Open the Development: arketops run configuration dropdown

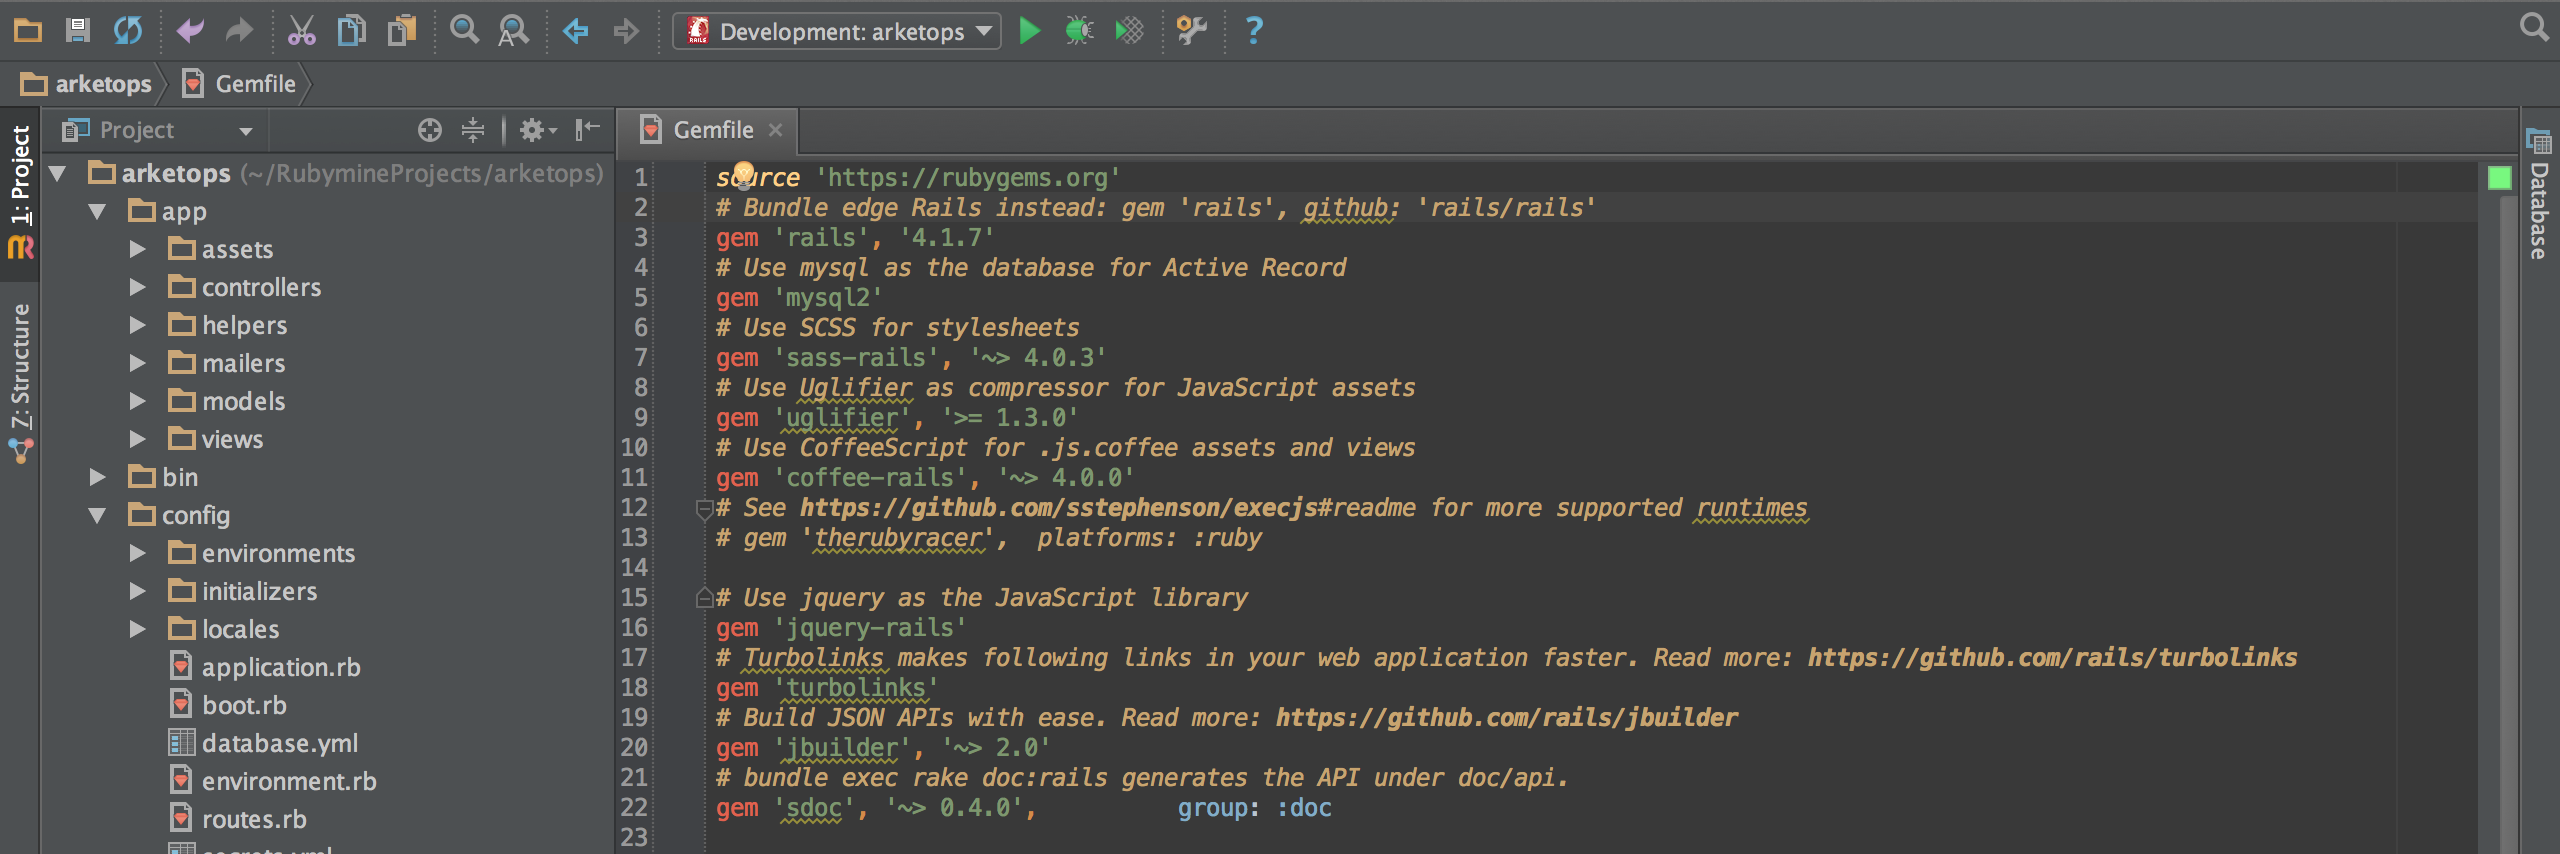[837, 31]
